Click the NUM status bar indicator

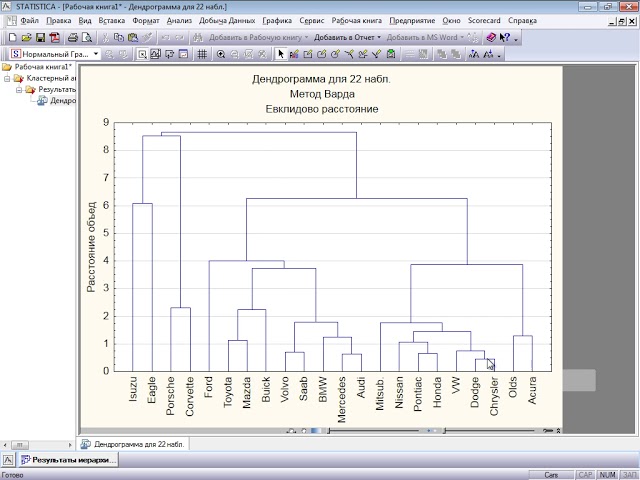(607, 475)
